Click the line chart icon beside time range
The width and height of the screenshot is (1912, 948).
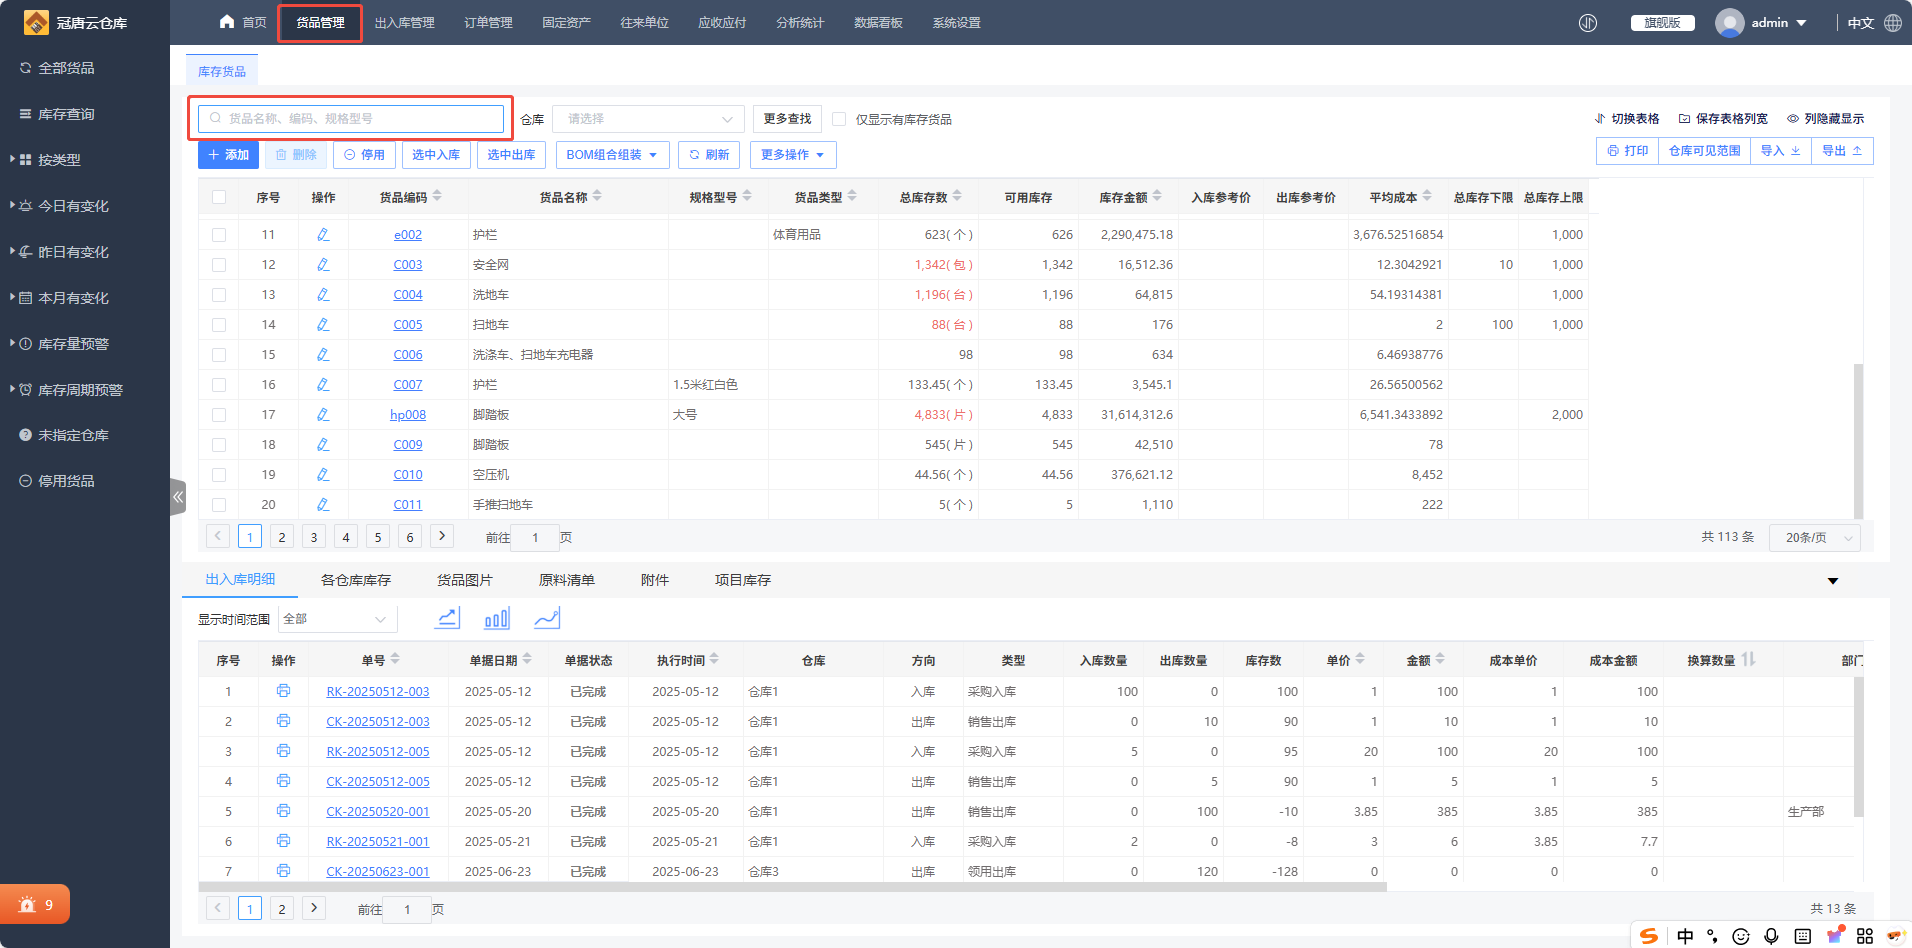(447, 619)
